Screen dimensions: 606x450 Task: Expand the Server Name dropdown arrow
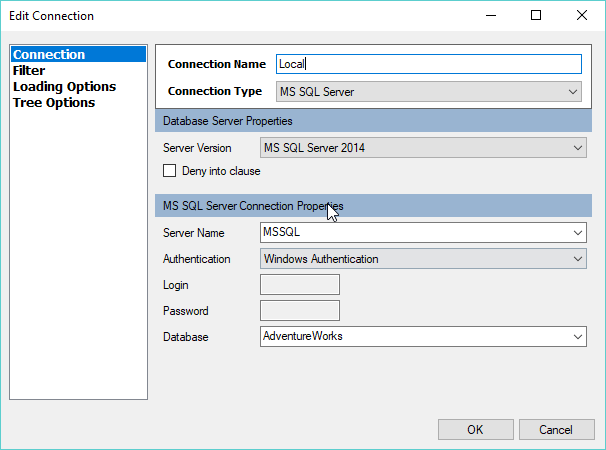(x=578, y=233)
